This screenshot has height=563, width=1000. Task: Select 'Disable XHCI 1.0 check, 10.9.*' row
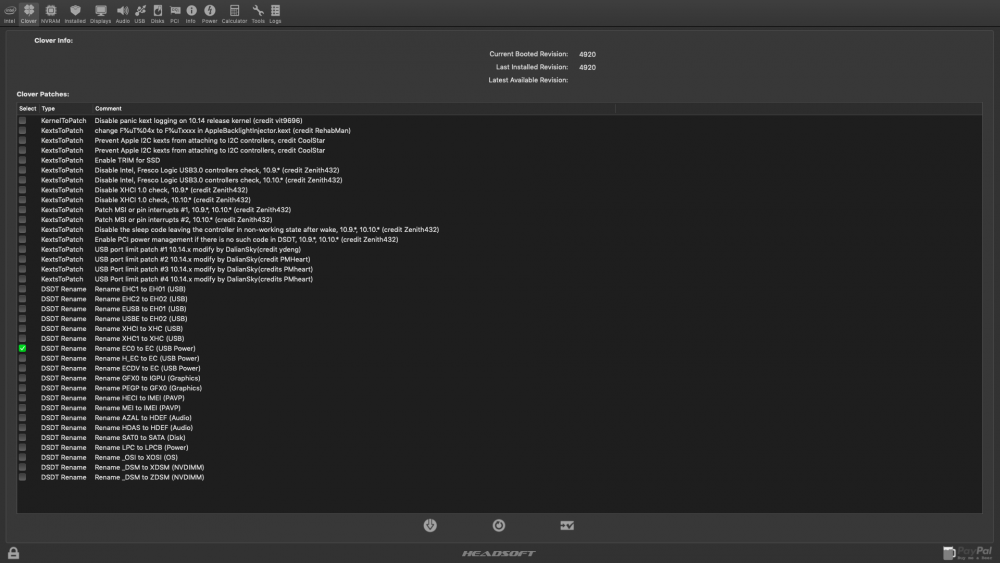(499, 190)
